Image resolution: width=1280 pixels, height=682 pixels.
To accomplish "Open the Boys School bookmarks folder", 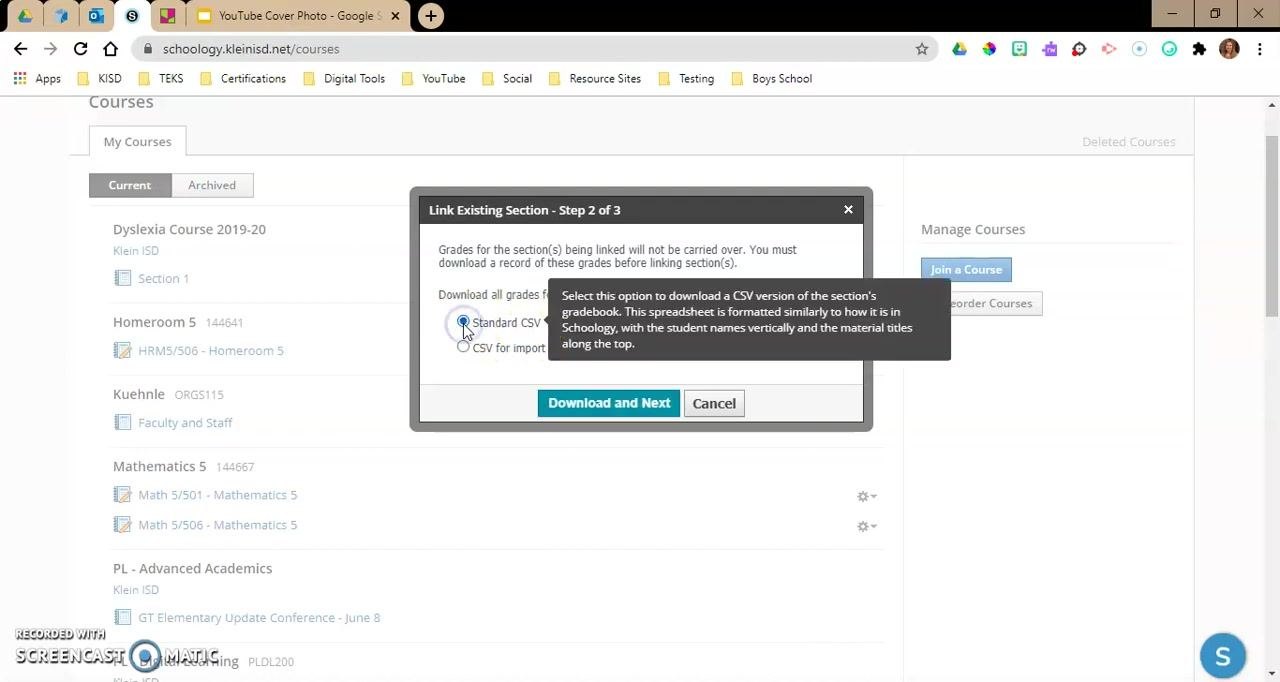I will coord(772,78).
